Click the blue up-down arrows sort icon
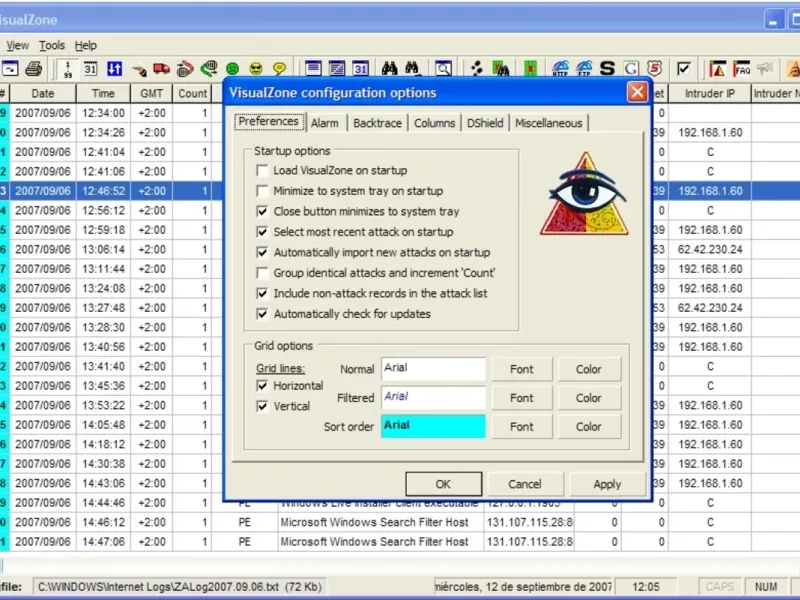The image size is (800, 600). click(x=114, y=68)
